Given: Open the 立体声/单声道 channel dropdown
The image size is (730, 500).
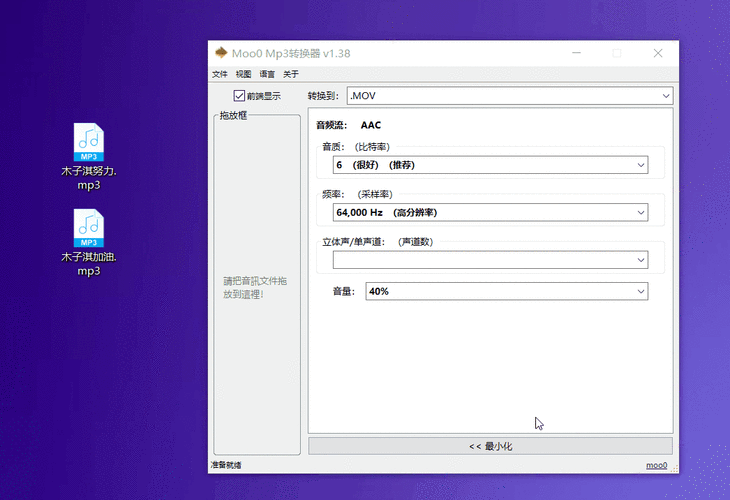Looking at the screenshot, I should pyautogui.click(x=490, y=260).
